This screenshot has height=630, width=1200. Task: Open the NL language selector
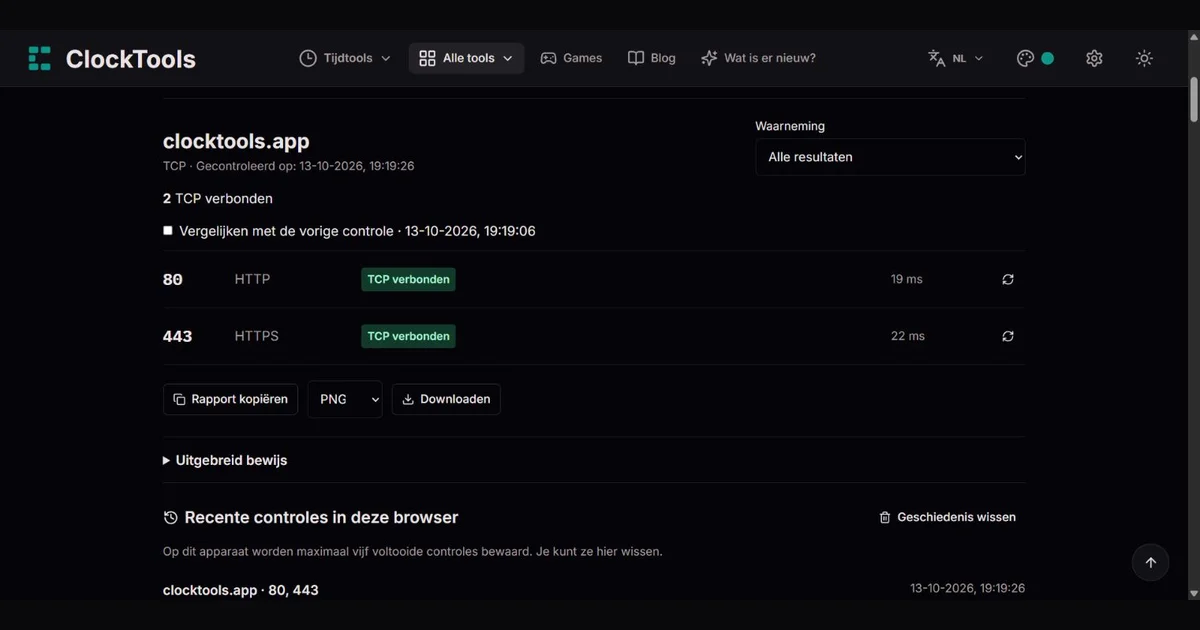[956, 58]
